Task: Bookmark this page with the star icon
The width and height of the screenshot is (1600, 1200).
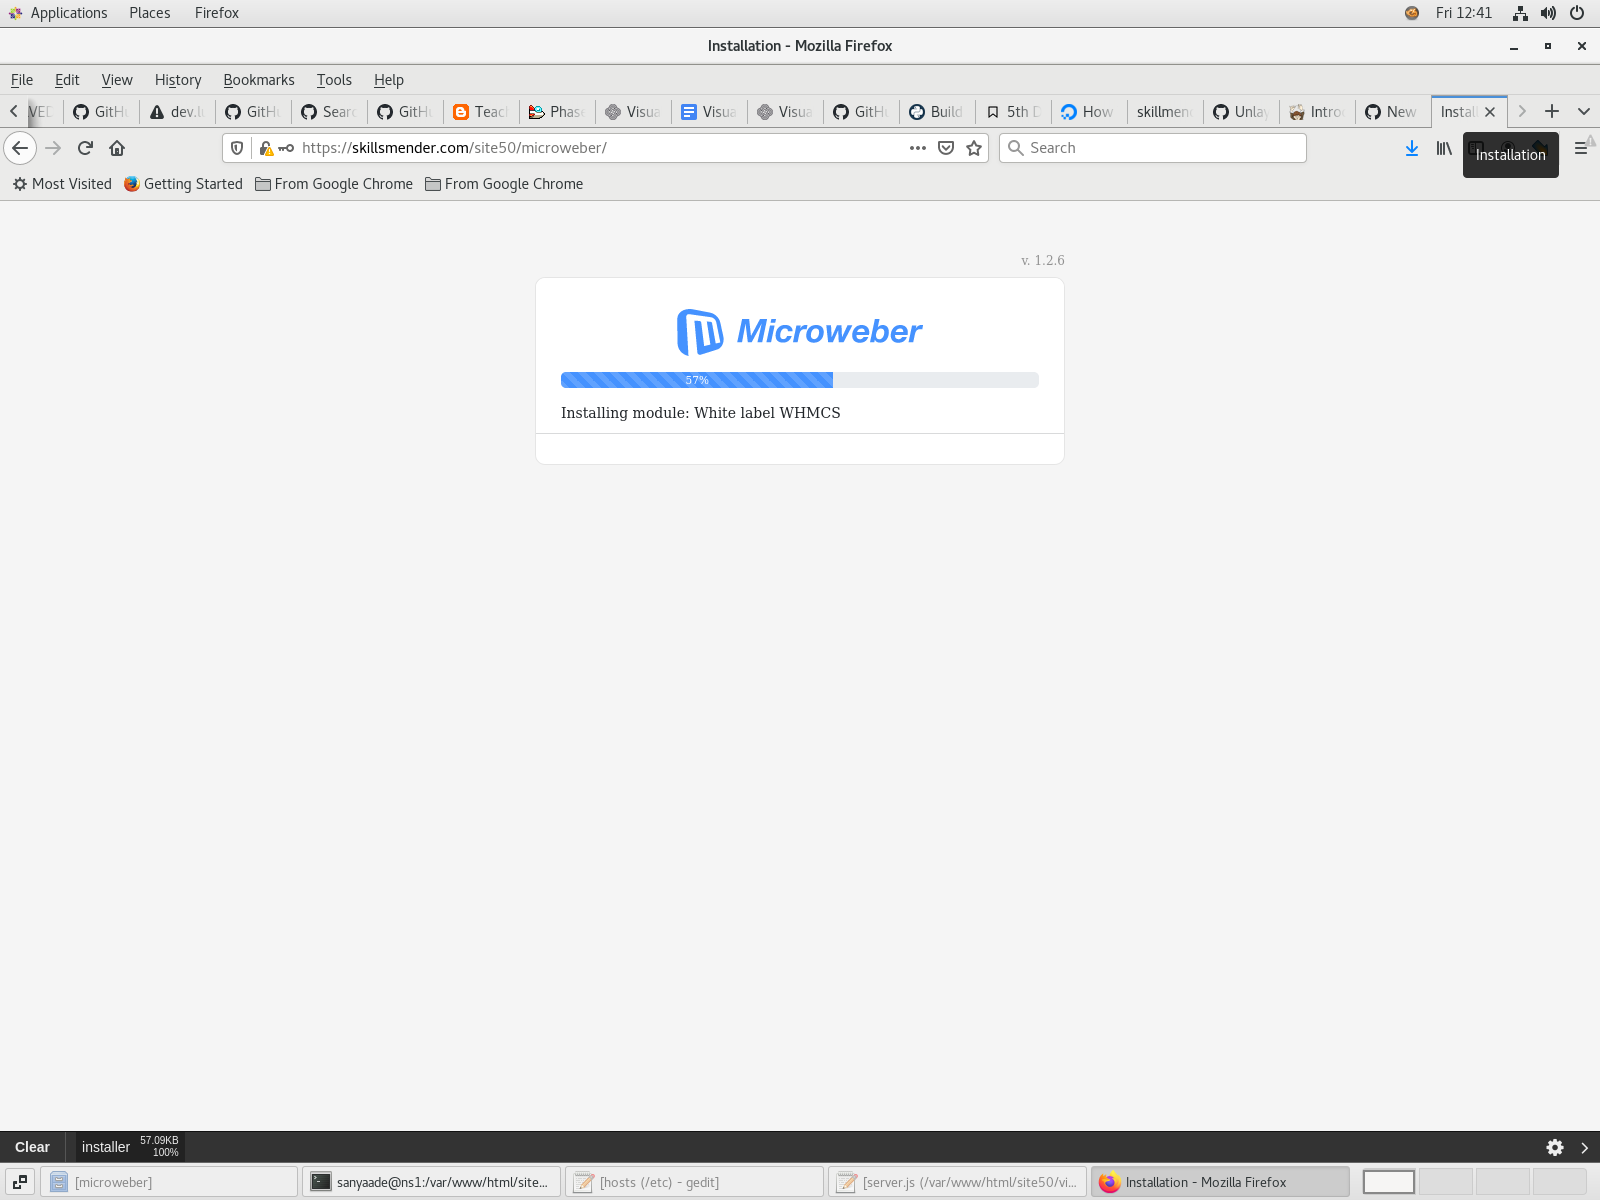Action: 973,147
